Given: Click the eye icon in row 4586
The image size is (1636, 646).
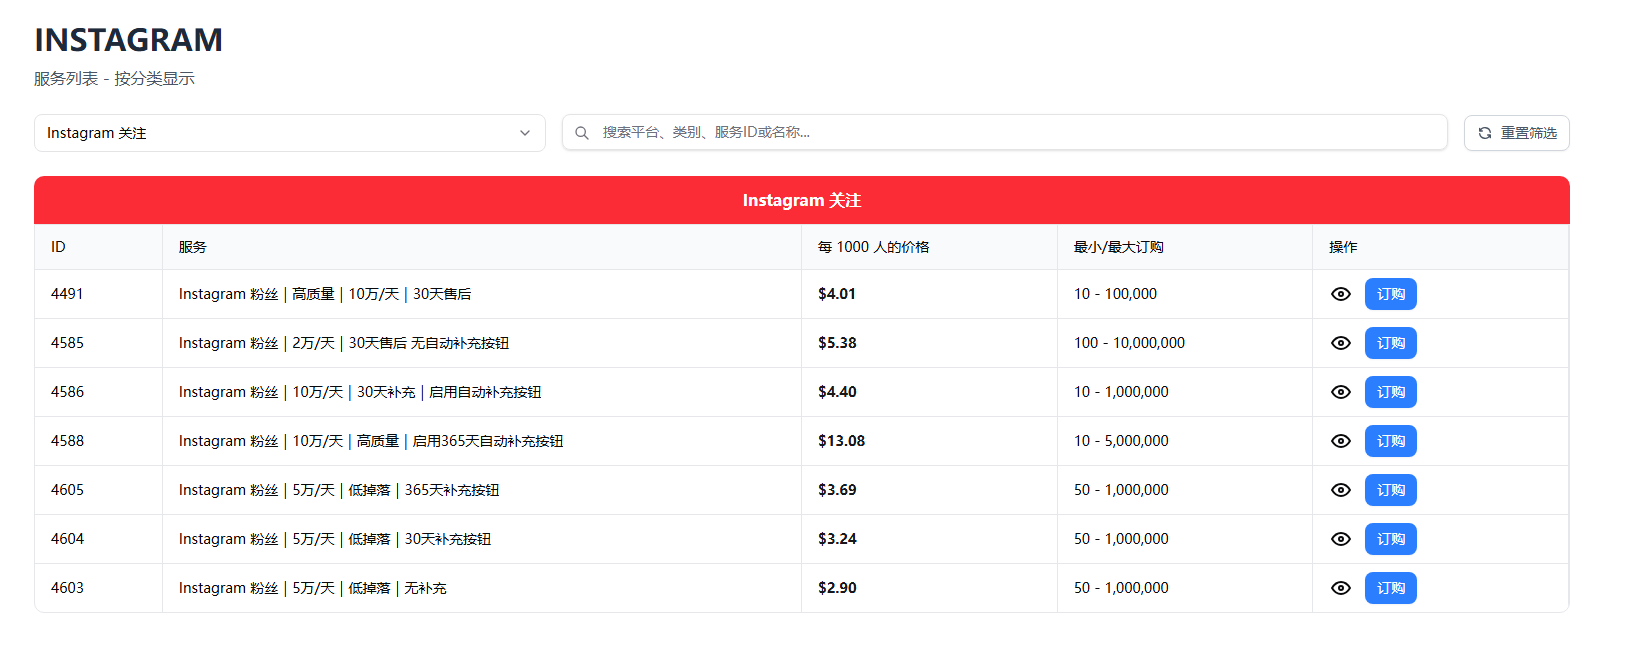Looking at the screenshot, I should coord(1341,392).
